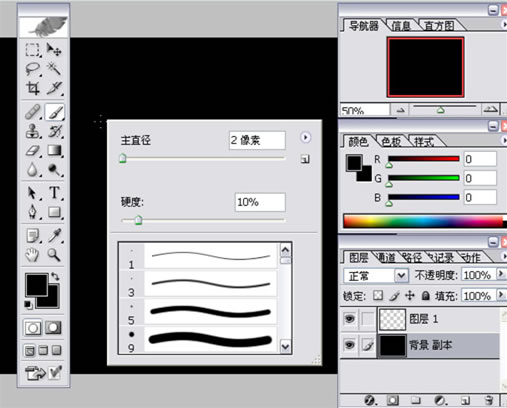Open Color panel options menu arrow
Viewport: 507px width, 408px height.
pos(504,140)
